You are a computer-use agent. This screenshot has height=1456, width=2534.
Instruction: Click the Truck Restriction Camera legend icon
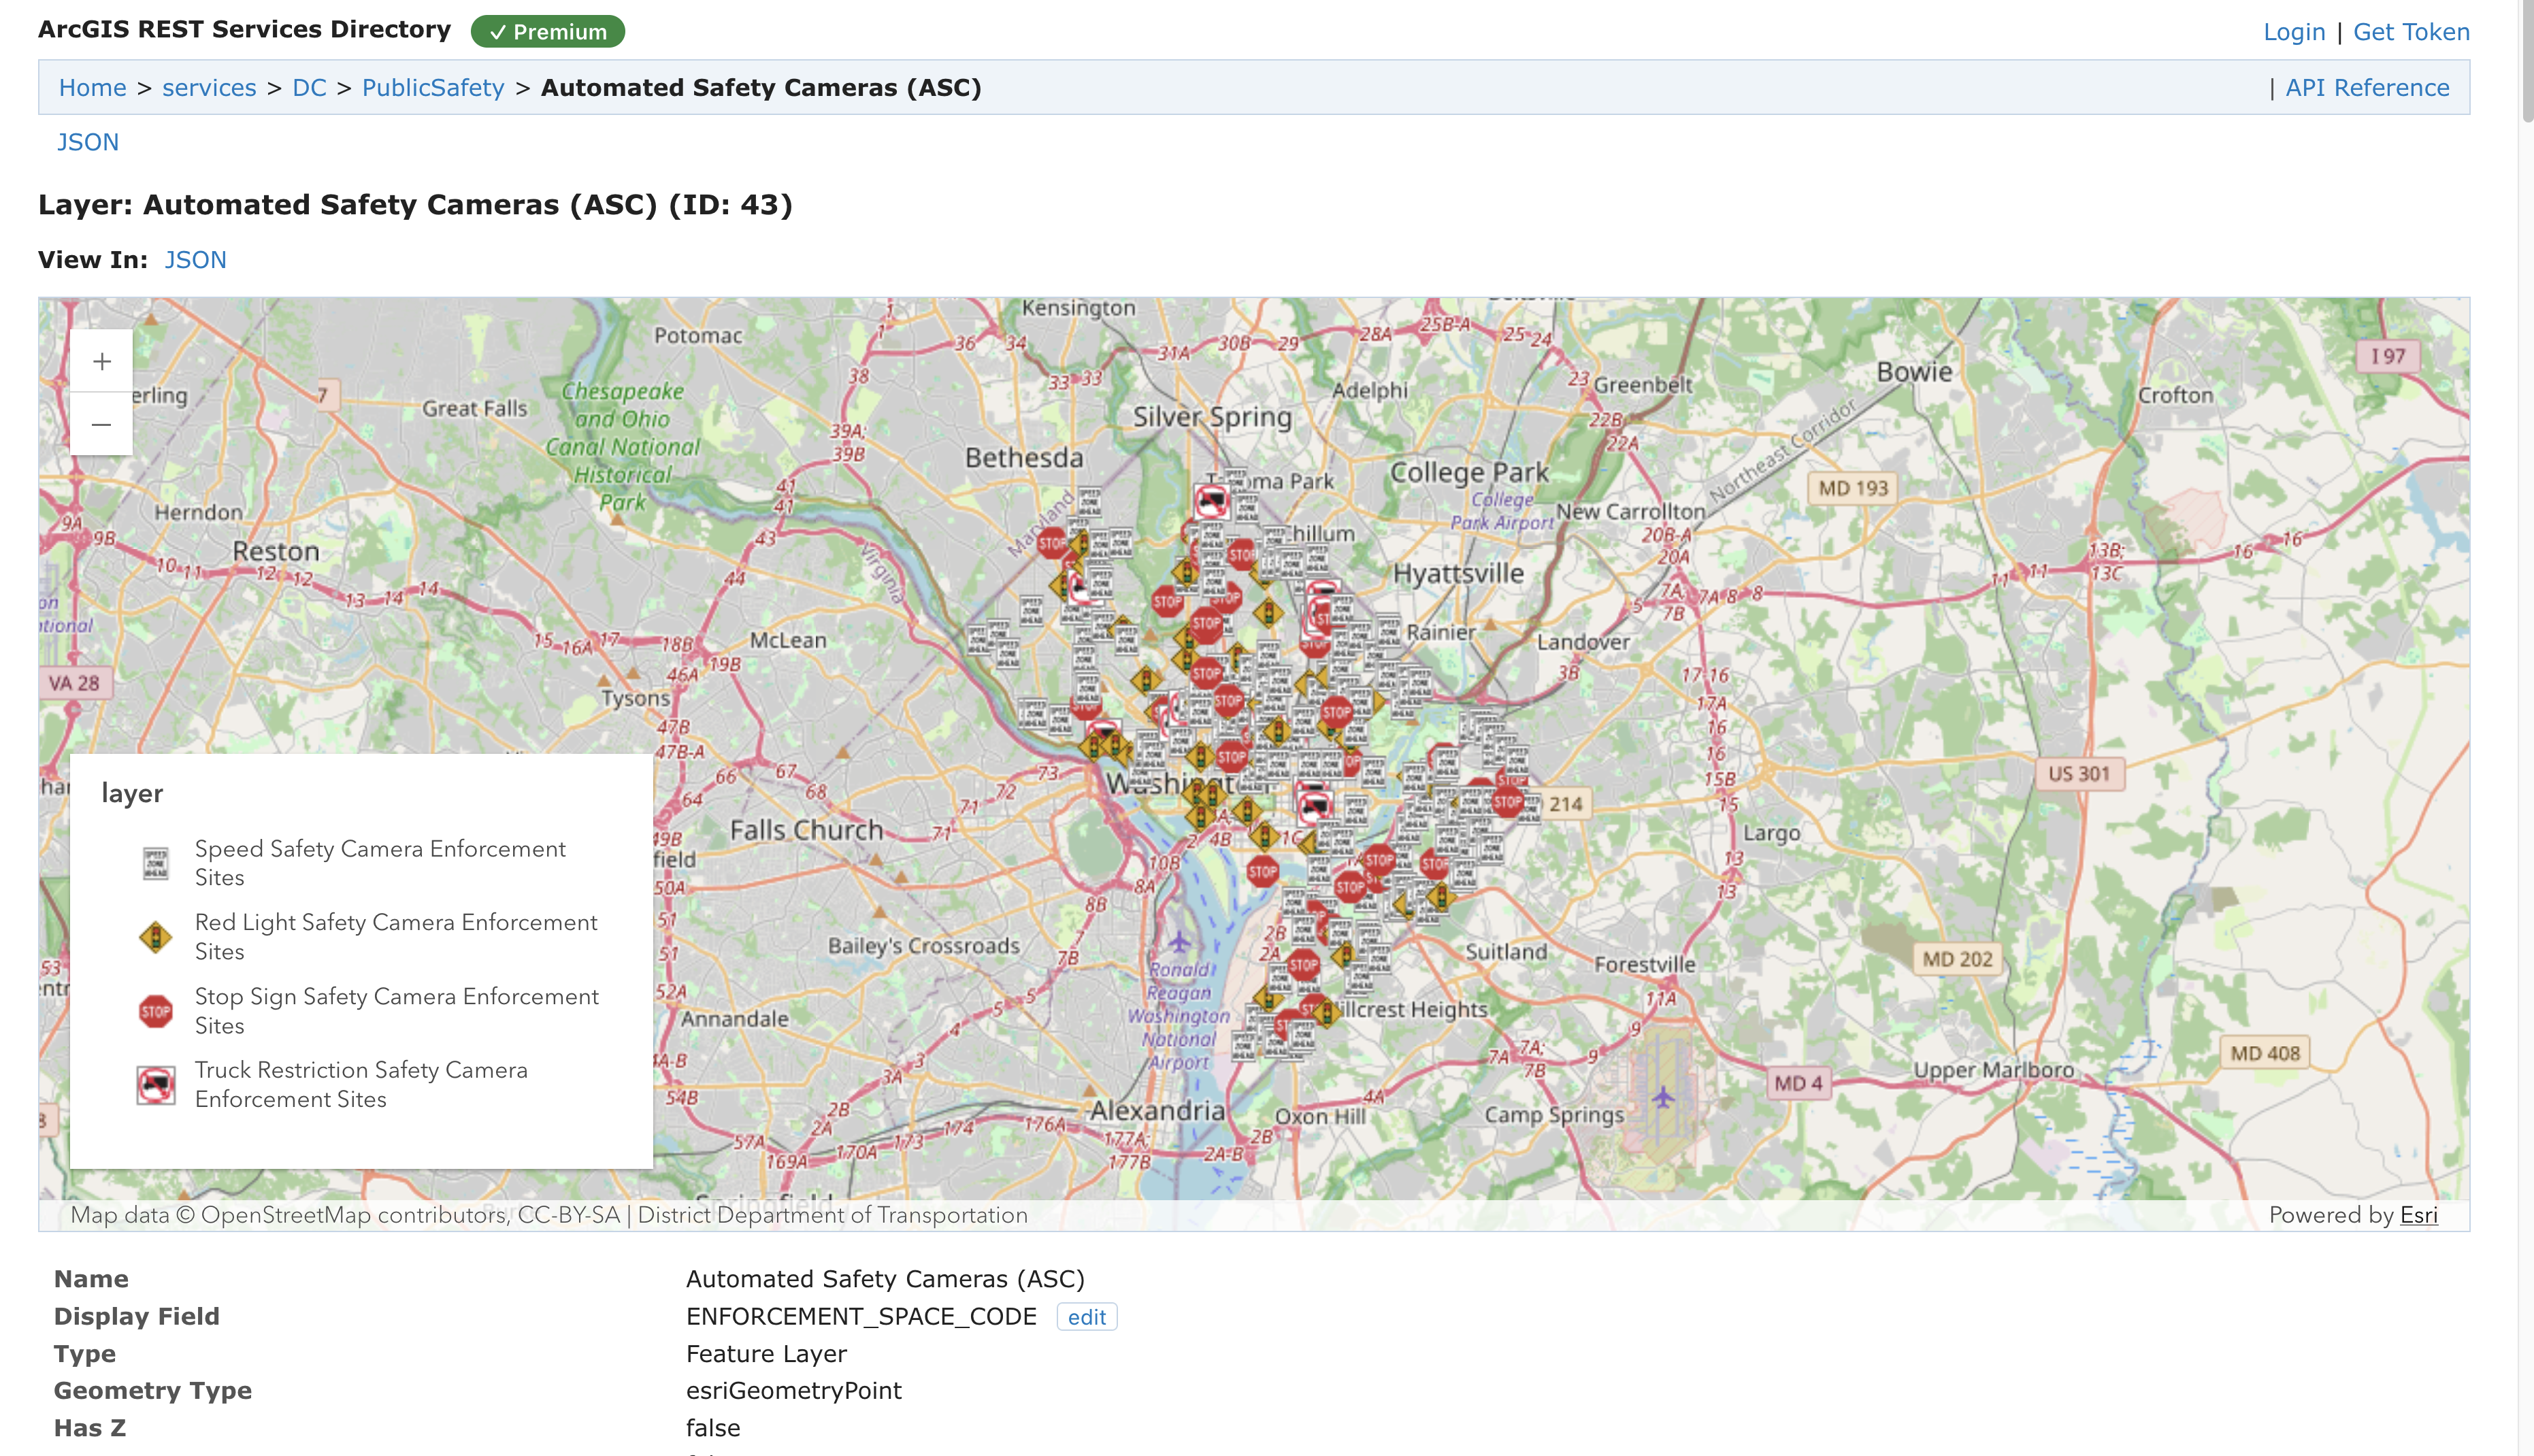156,1085
